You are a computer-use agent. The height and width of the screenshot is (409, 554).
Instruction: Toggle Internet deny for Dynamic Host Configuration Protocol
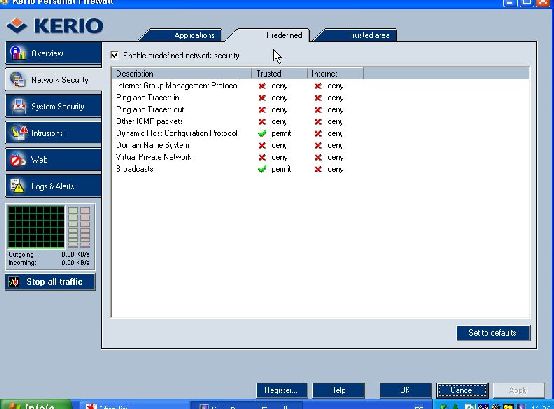pyautogui.click(x=318, y=134)
